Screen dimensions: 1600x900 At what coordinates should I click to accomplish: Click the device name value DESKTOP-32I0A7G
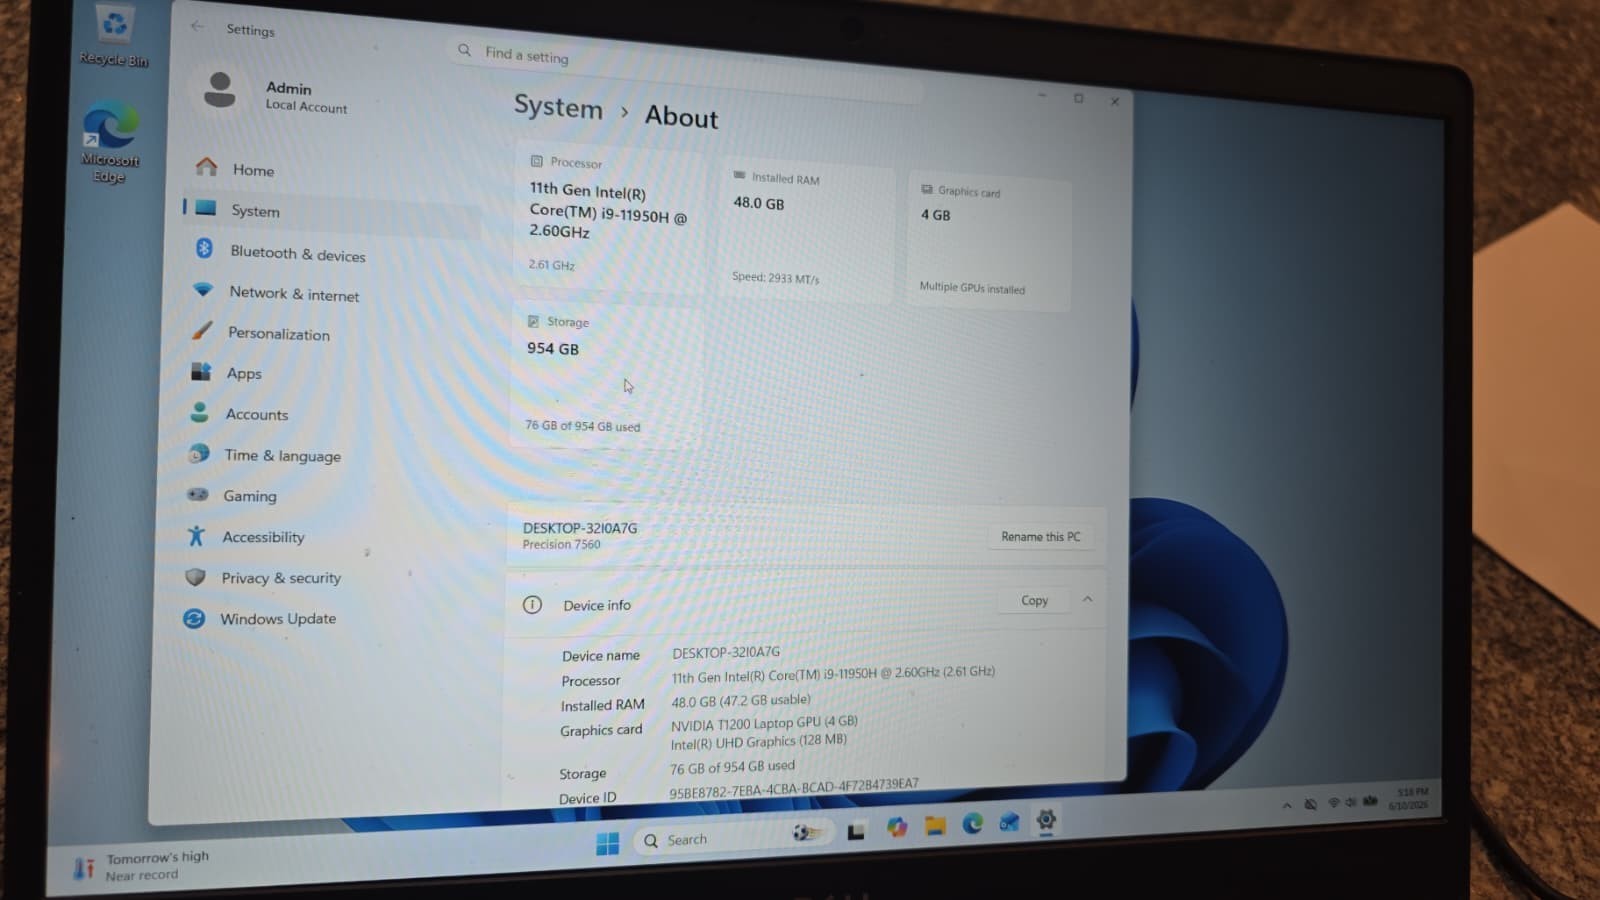click(x=726, y=652)
